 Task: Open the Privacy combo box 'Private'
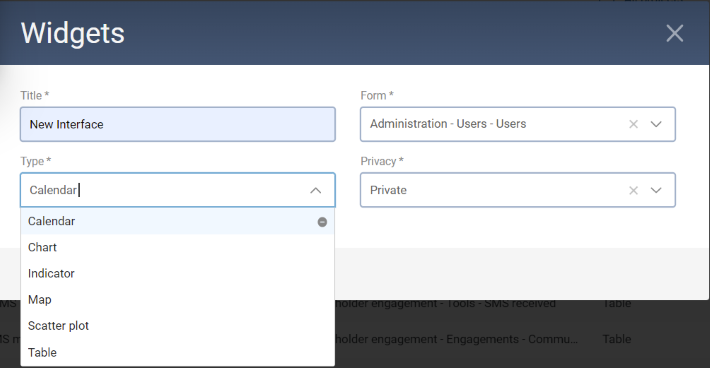(518, 190)
